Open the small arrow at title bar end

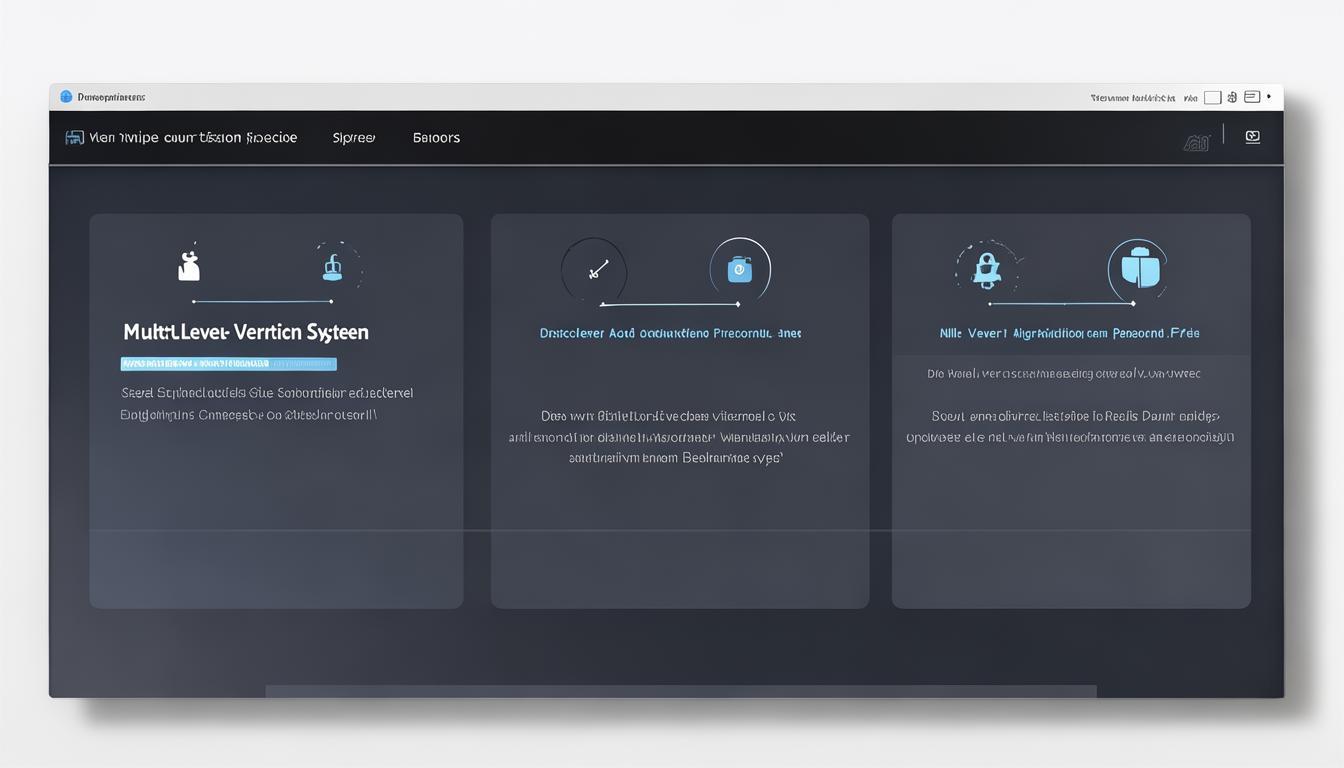1269,97
